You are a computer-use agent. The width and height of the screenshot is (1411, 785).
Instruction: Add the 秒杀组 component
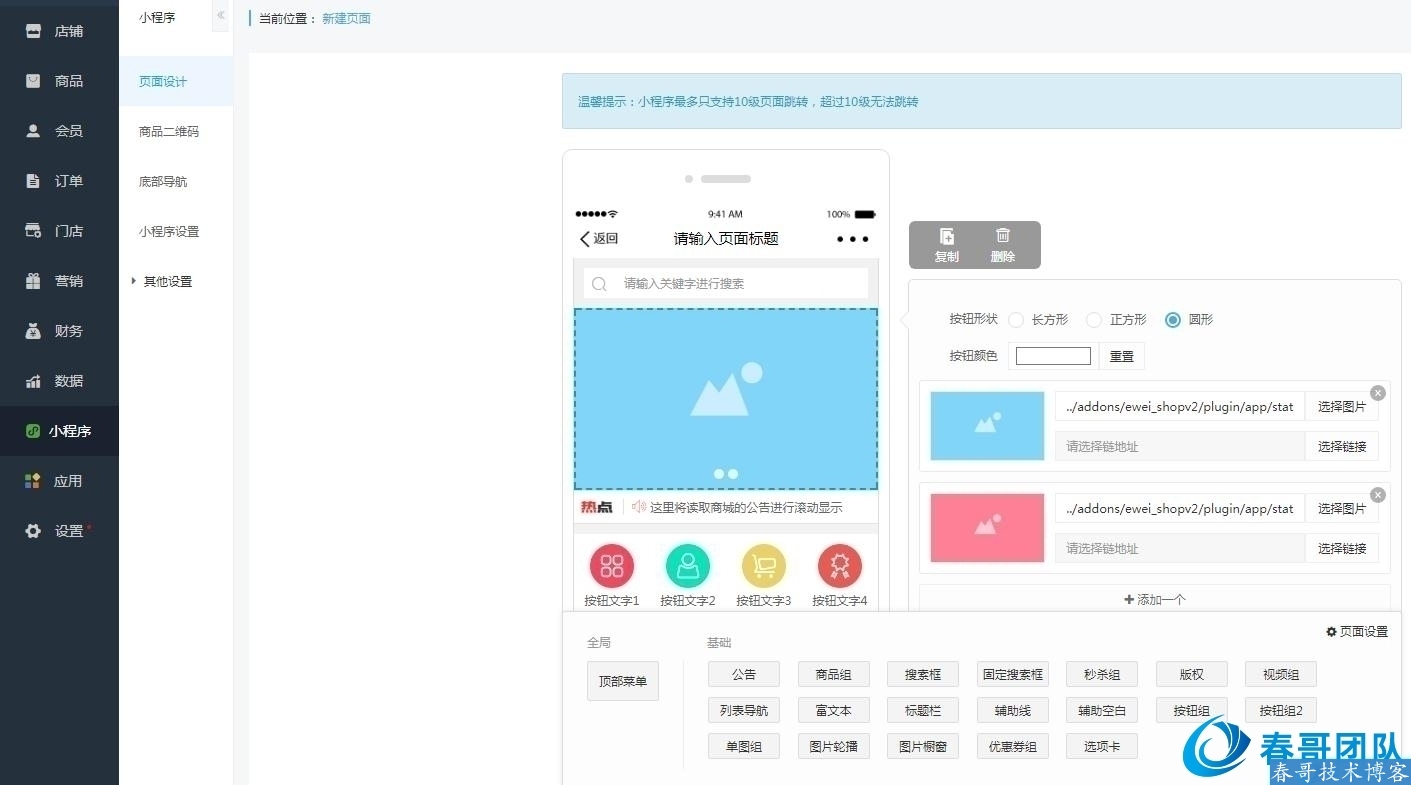(x=1102, y=674)
